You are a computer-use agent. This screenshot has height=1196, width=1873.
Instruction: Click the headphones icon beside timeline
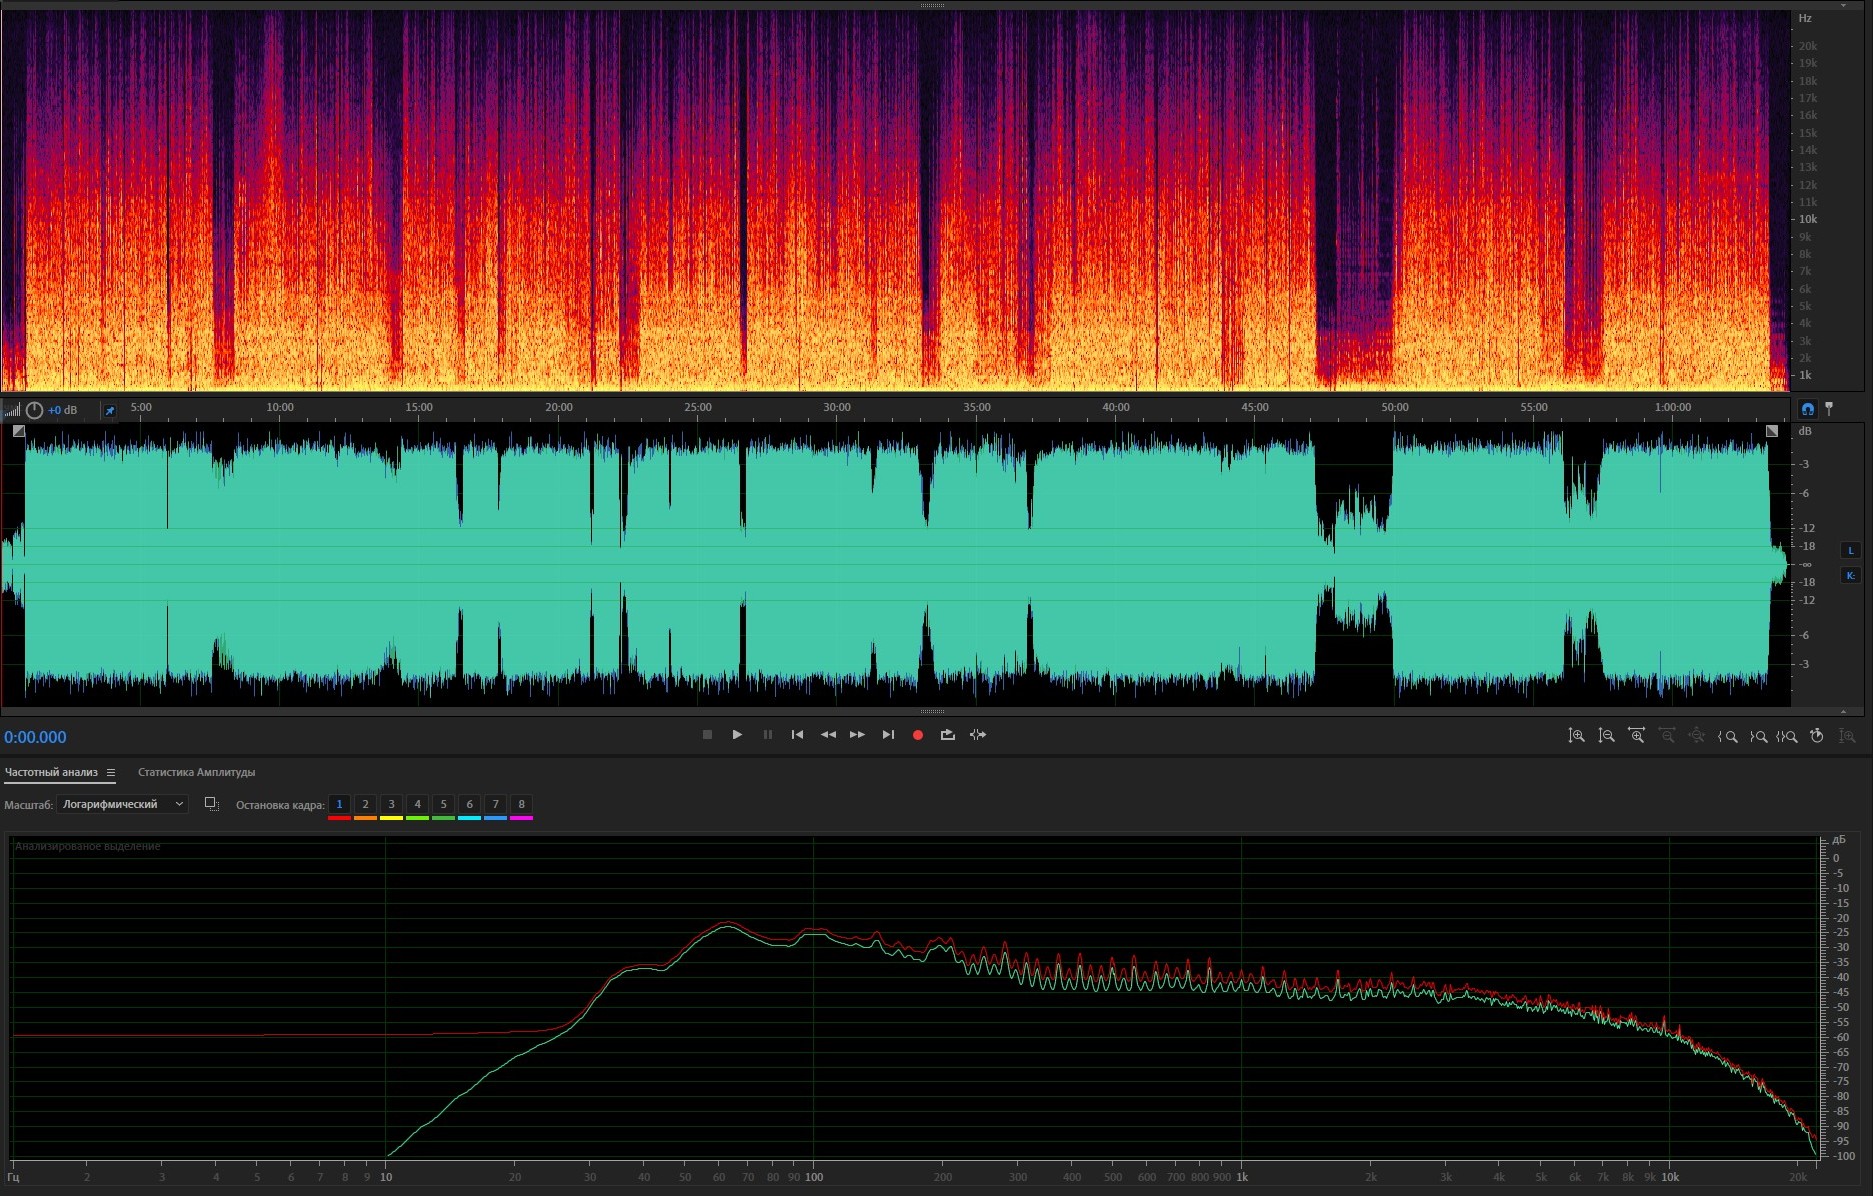(x=1807, y=409)
